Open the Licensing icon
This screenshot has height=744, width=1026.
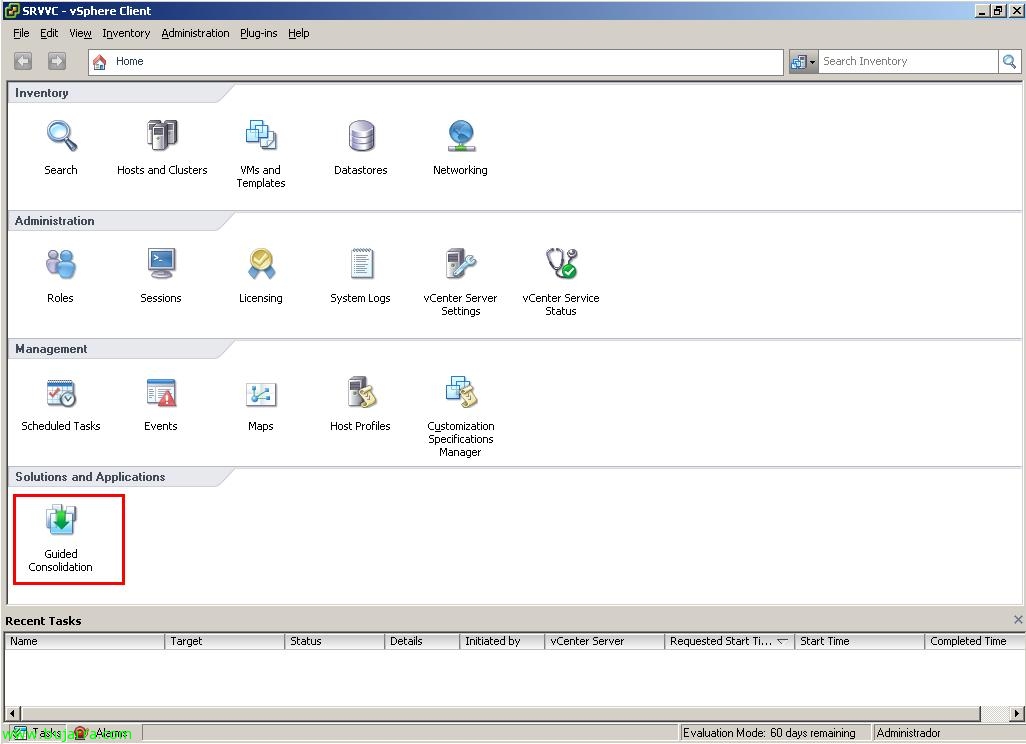pos(260,275)
